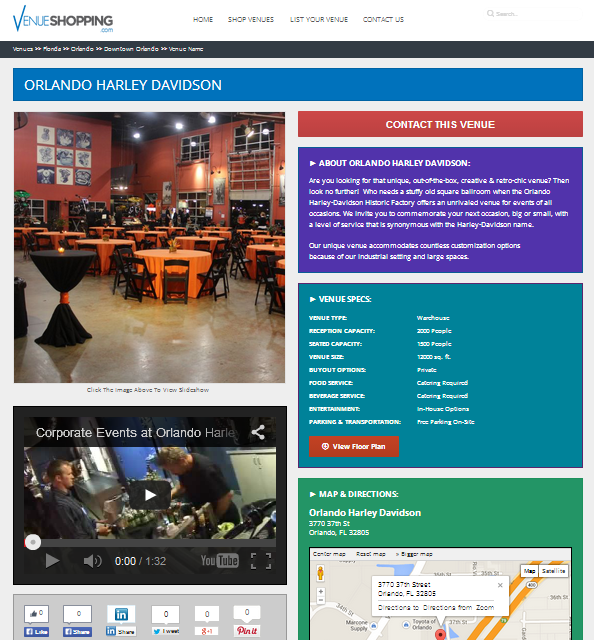Click Directions to in map bubble
This screenshot has height=640, width=594.
tap(398, 607)
